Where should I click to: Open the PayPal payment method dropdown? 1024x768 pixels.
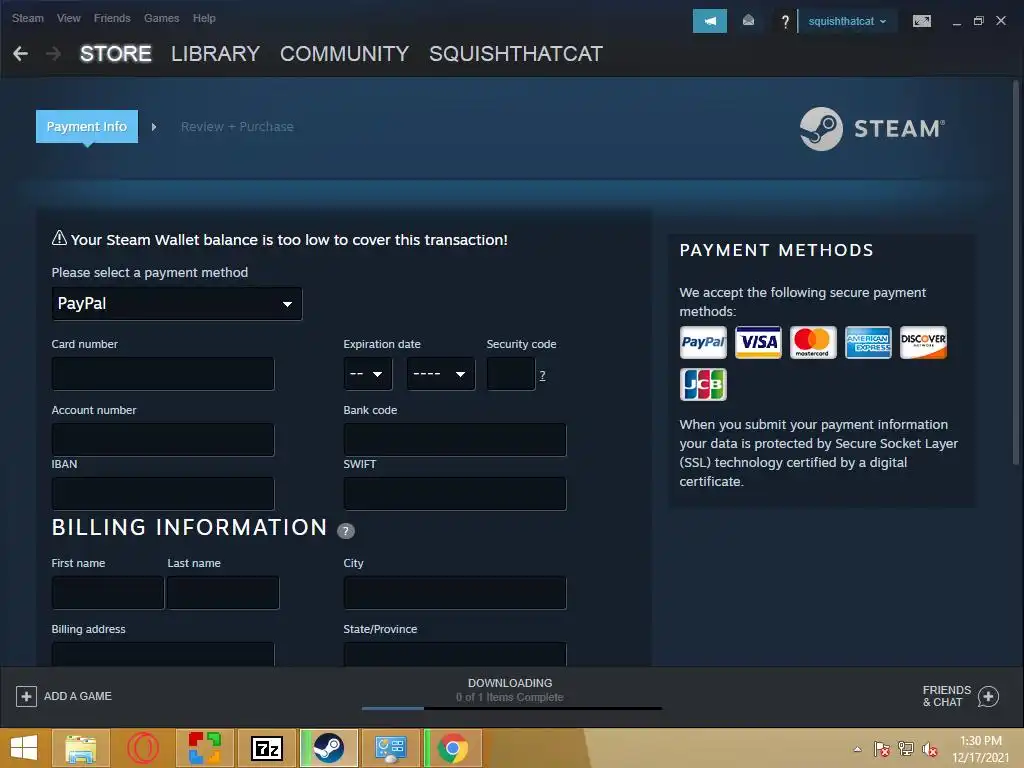(176, 304)
